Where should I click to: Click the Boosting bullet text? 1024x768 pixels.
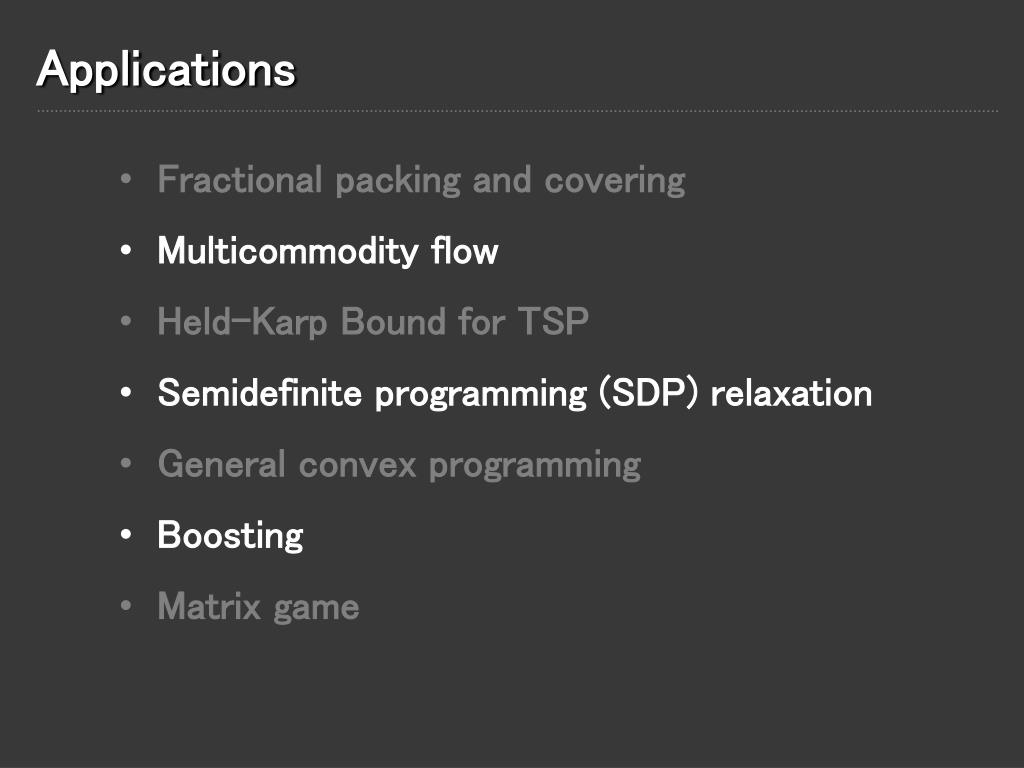click(x=231, y=536)
